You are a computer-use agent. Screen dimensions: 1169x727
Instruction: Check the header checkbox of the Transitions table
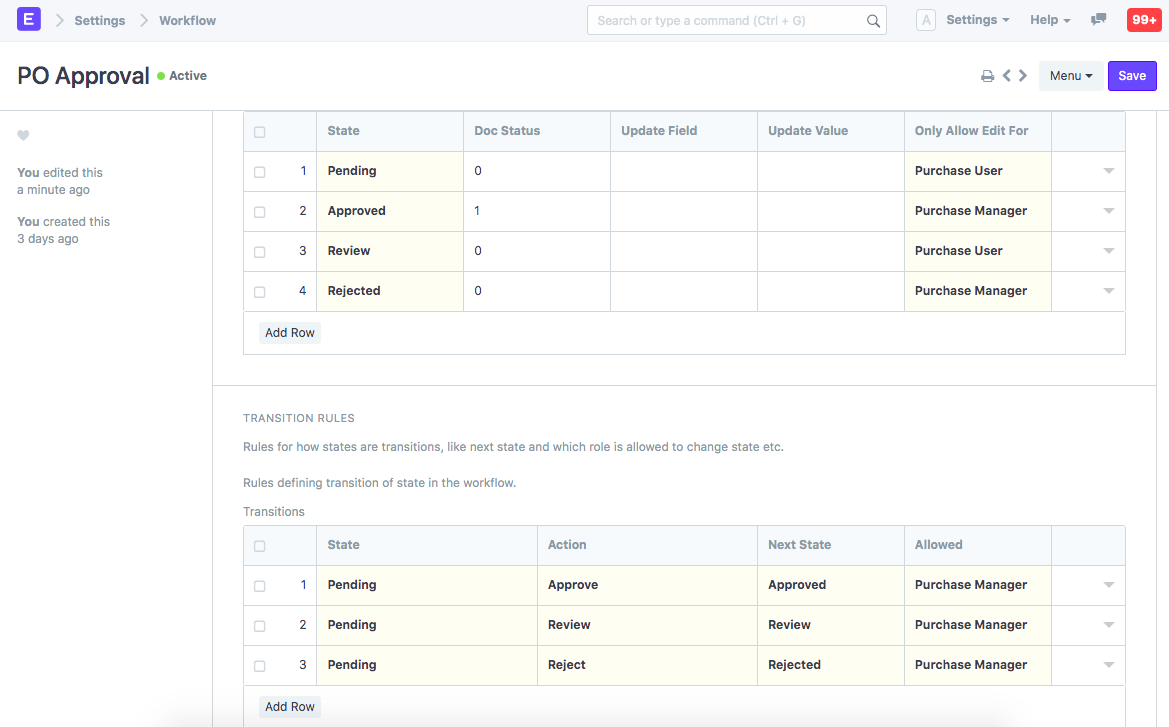(x=260, y=545)
